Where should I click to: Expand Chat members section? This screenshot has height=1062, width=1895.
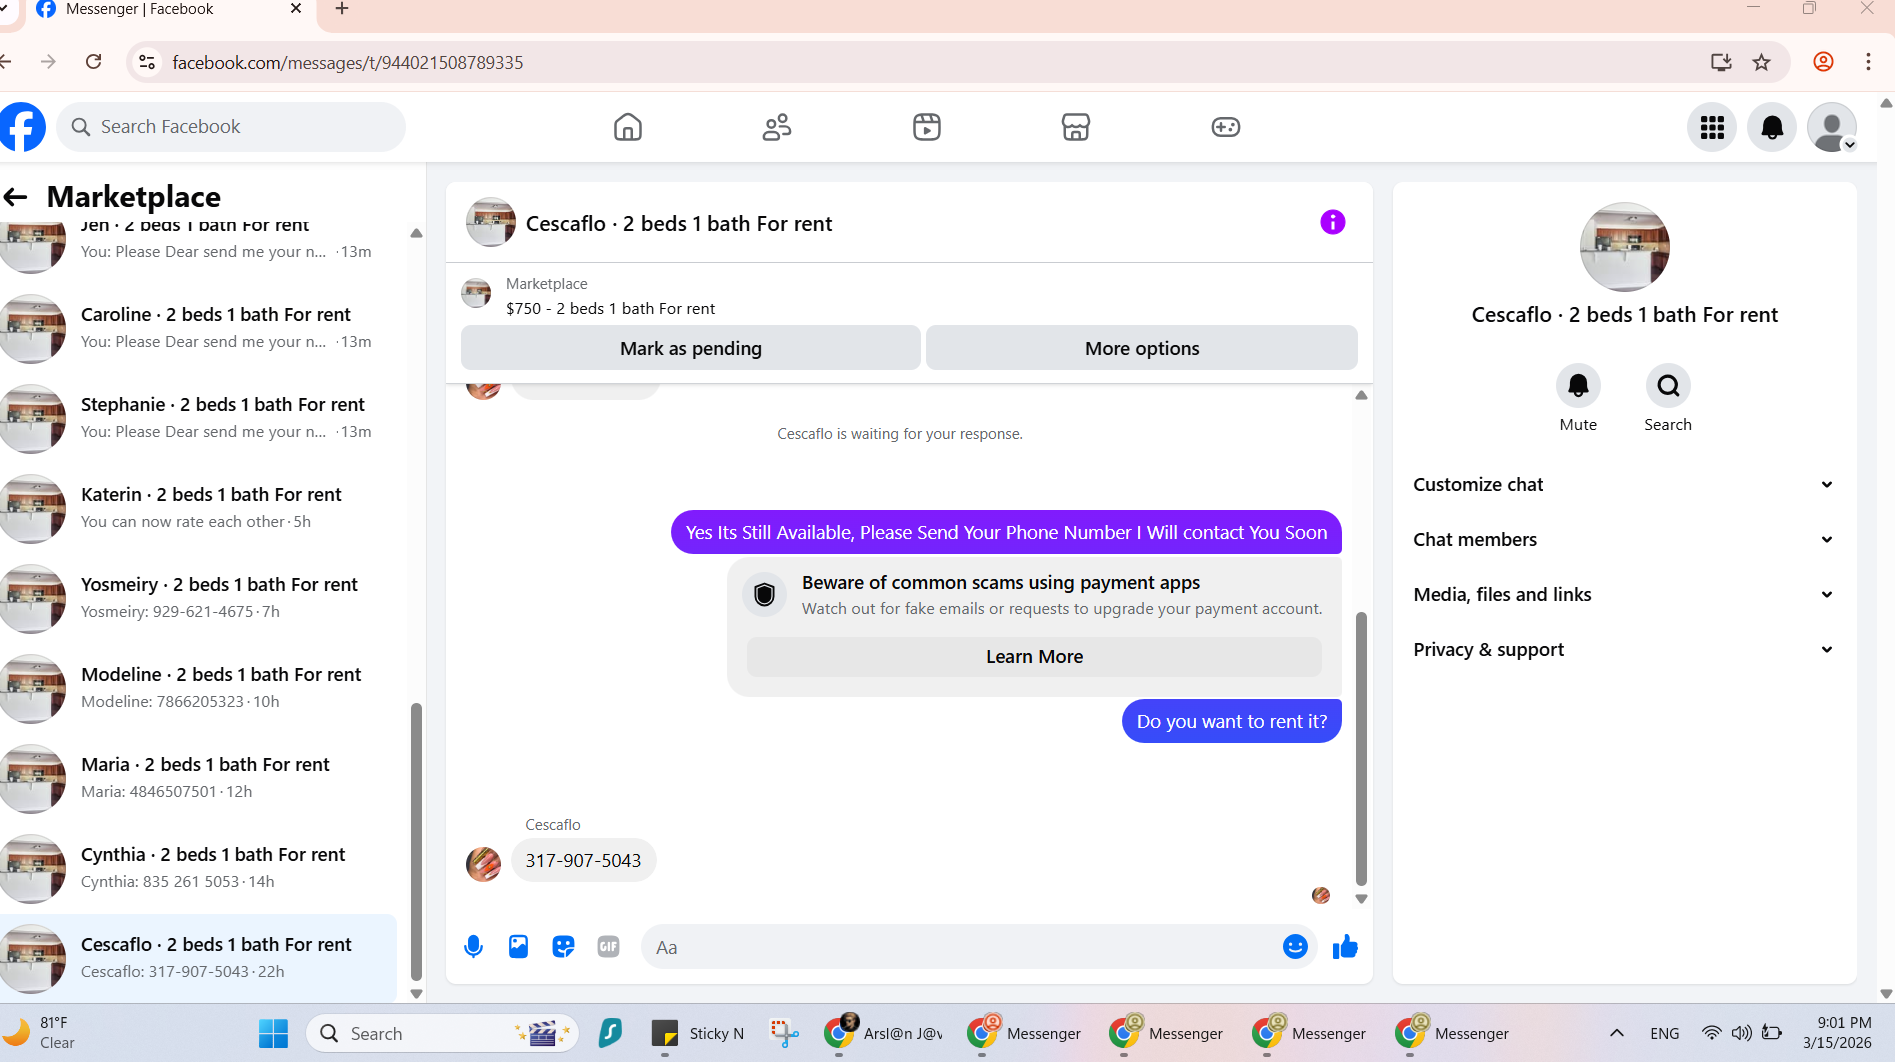point(1624,540)
